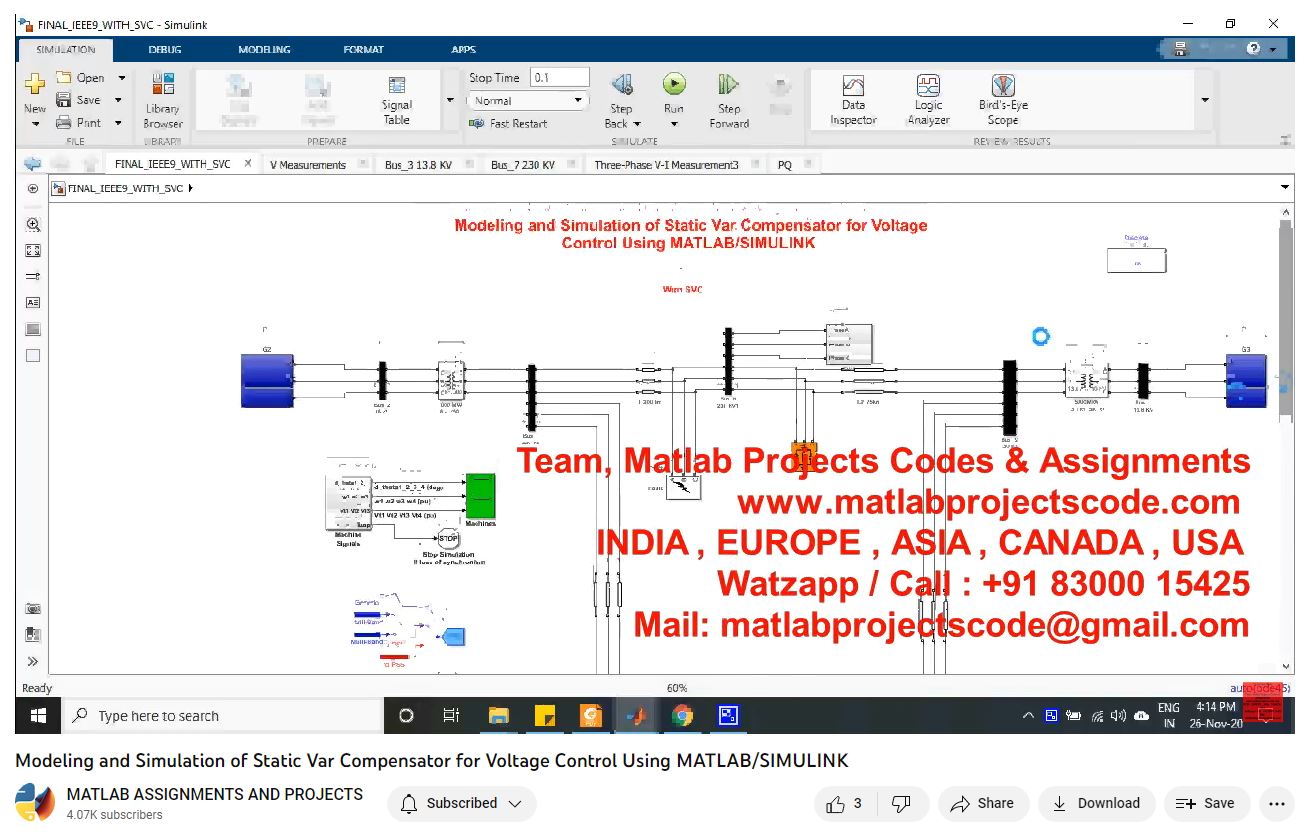Close the FINAL_IEEE9_WITH_SVC tab
The image size is (1305, 837).
coord(248,164)
